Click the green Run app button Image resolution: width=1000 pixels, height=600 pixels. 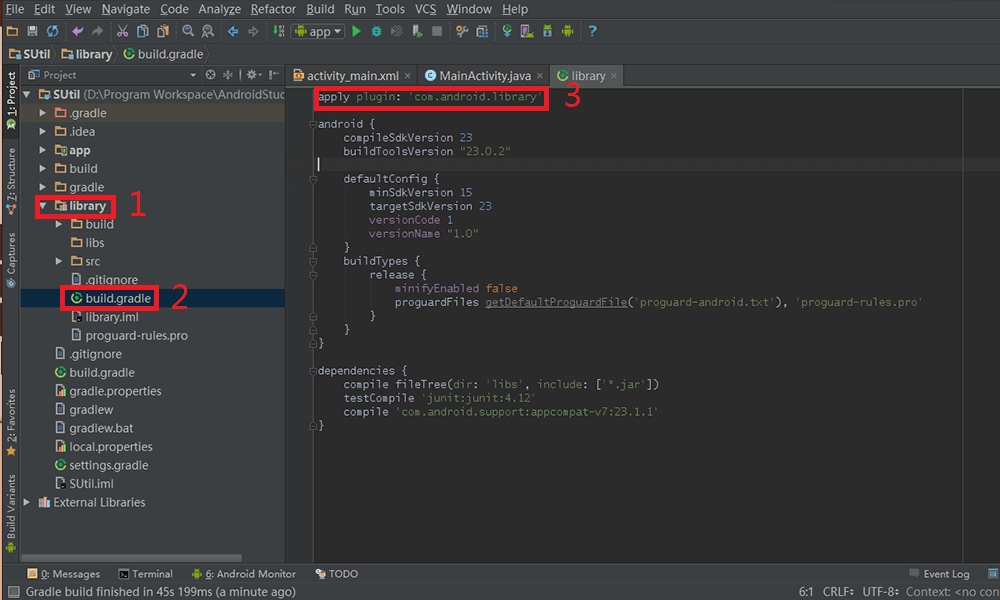pos(357,32)
